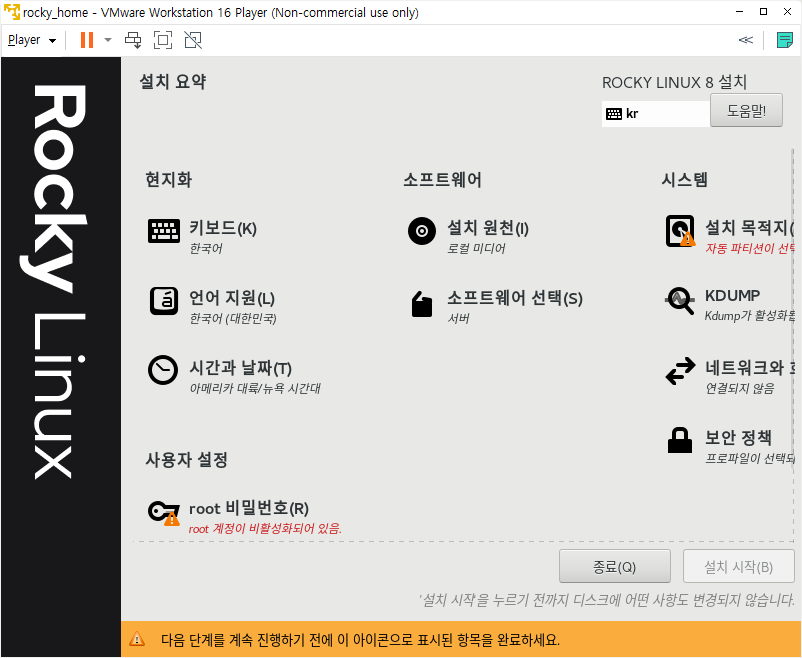The height and width of the screenshot is (658, 802).
Task: Close the VMware Player window
Action: (788, 11)
